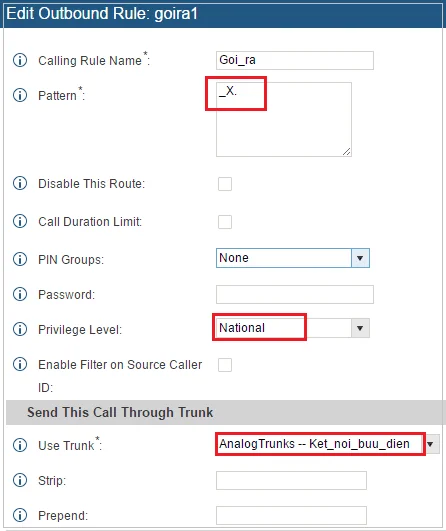This screenshot has height=531, width=446.
Task: Click info icon beside Call Duration Limit
Action: tap(20, 221)
